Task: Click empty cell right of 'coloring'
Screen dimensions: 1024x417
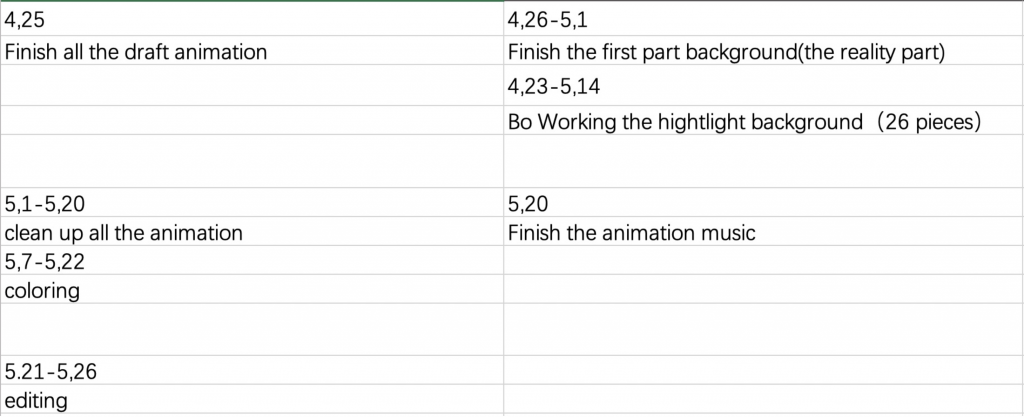Action: (764, 288)
